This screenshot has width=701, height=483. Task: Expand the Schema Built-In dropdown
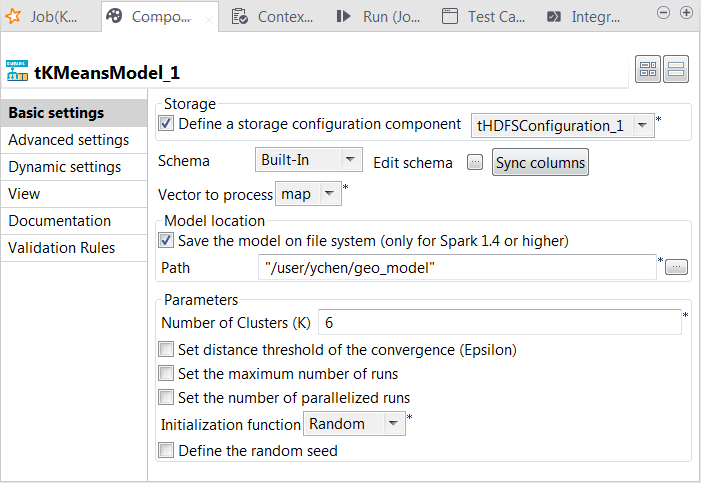click(x=350, y=159)
